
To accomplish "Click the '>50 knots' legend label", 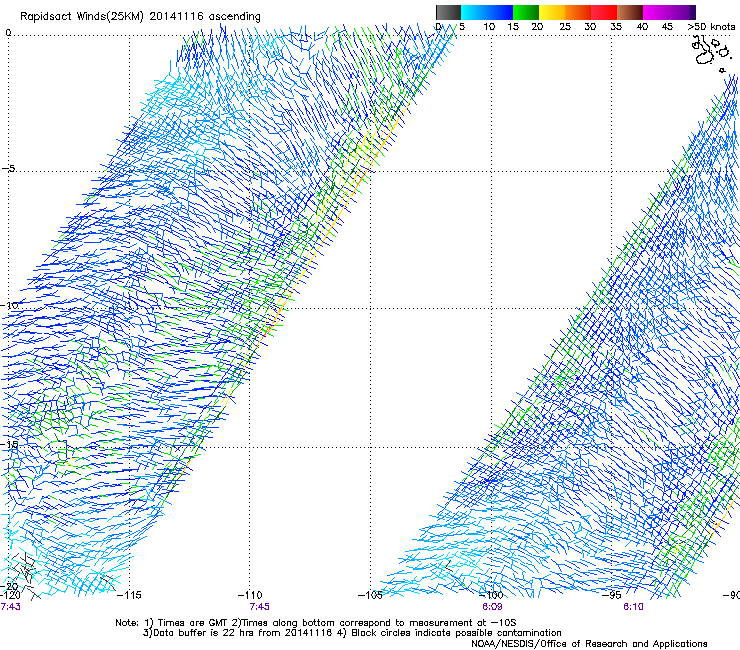I will pyautogui.click(x=711, y=27).
